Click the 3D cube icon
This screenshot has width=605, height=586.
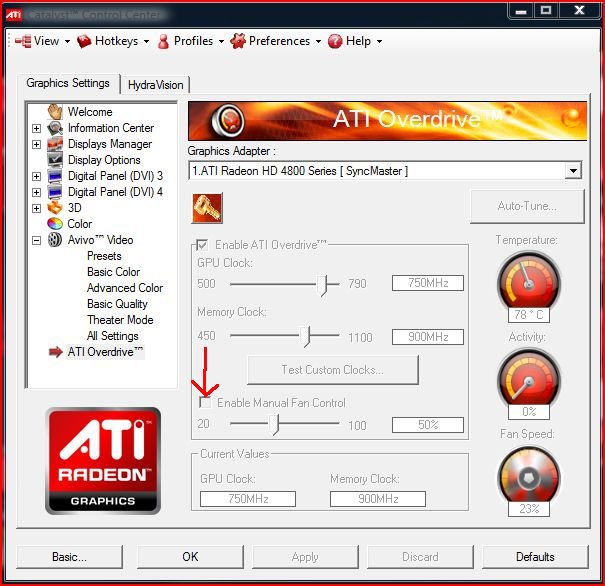[x=55, y=208]
